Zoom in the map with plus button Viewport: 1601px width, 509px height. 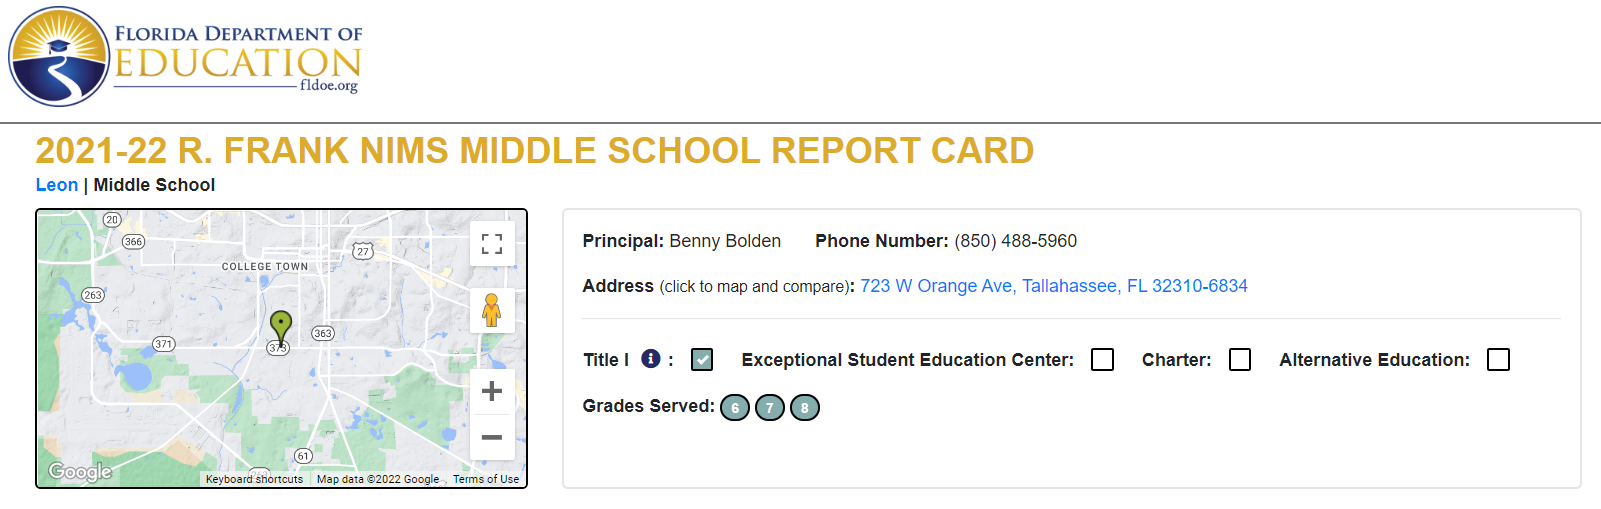click(x=492, y=391)
